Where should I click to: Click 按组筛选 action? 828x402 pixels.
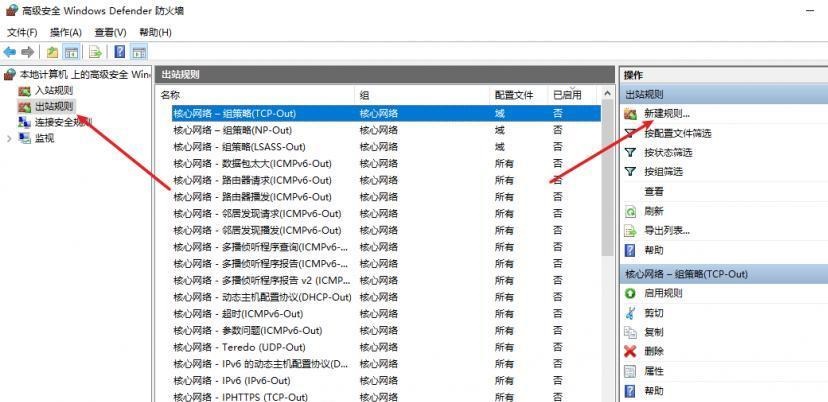663,171
